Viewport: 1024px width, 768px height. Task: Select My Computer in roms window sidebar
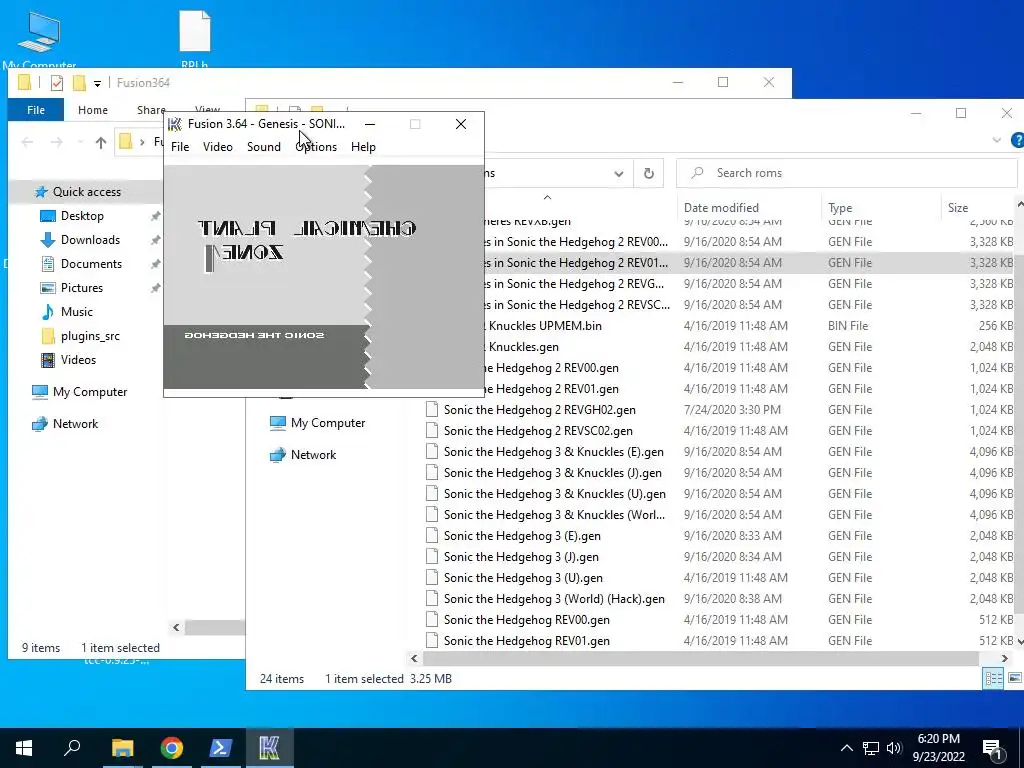point(328,423)
